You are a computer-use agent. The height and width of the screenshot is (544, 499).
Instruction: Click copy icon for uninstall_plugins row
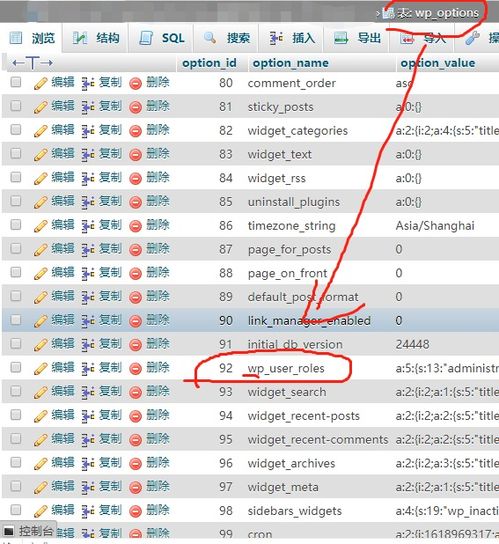tap(88, 202)
